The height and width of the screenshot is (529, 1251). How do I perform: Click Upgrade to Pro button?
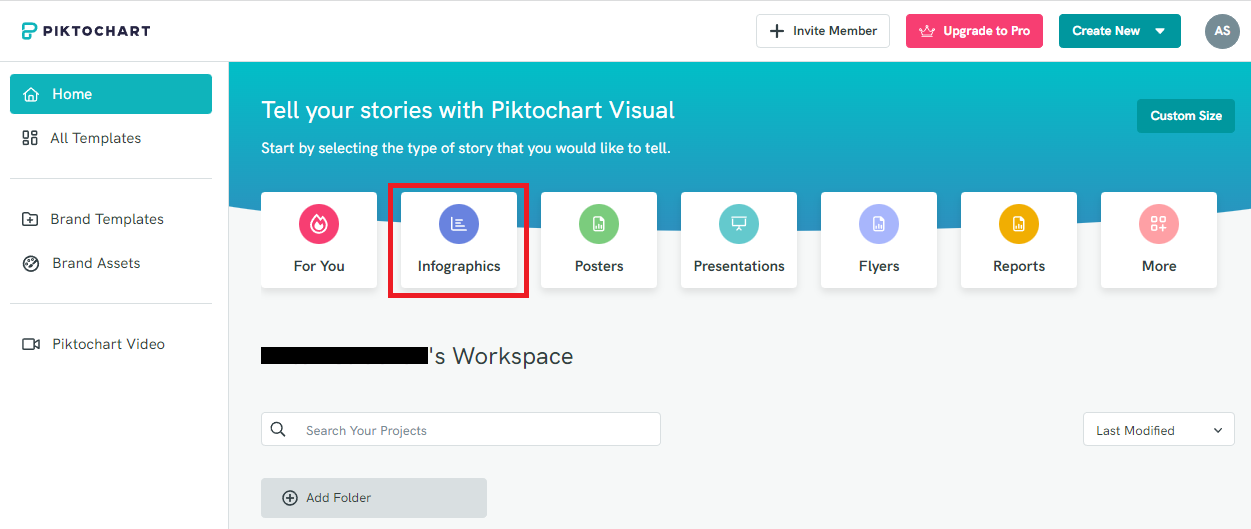(x=974, y=31)
